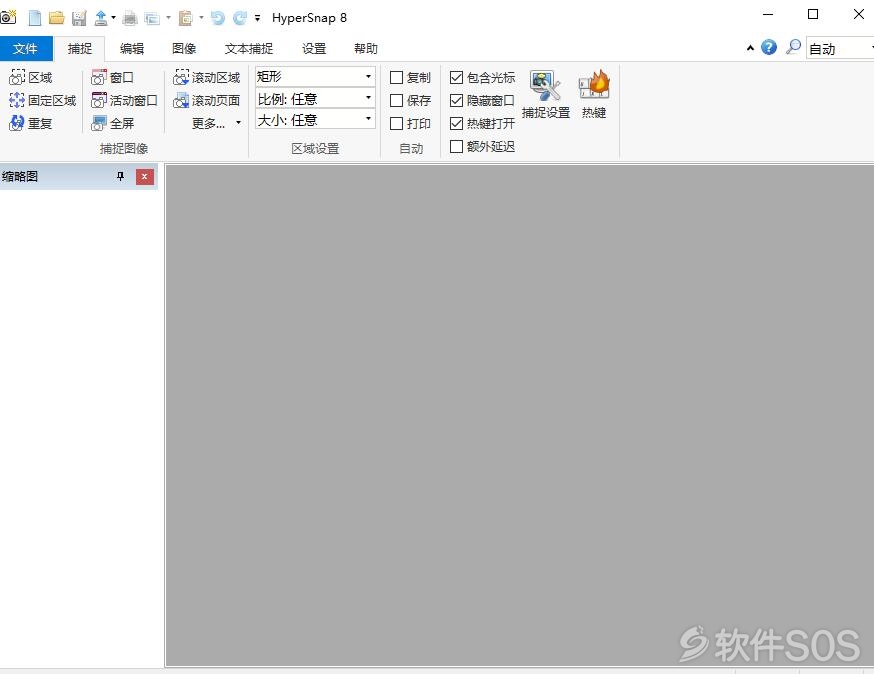Switch to the Help (帮助) tab
The image size is (874, 674).
366,49
